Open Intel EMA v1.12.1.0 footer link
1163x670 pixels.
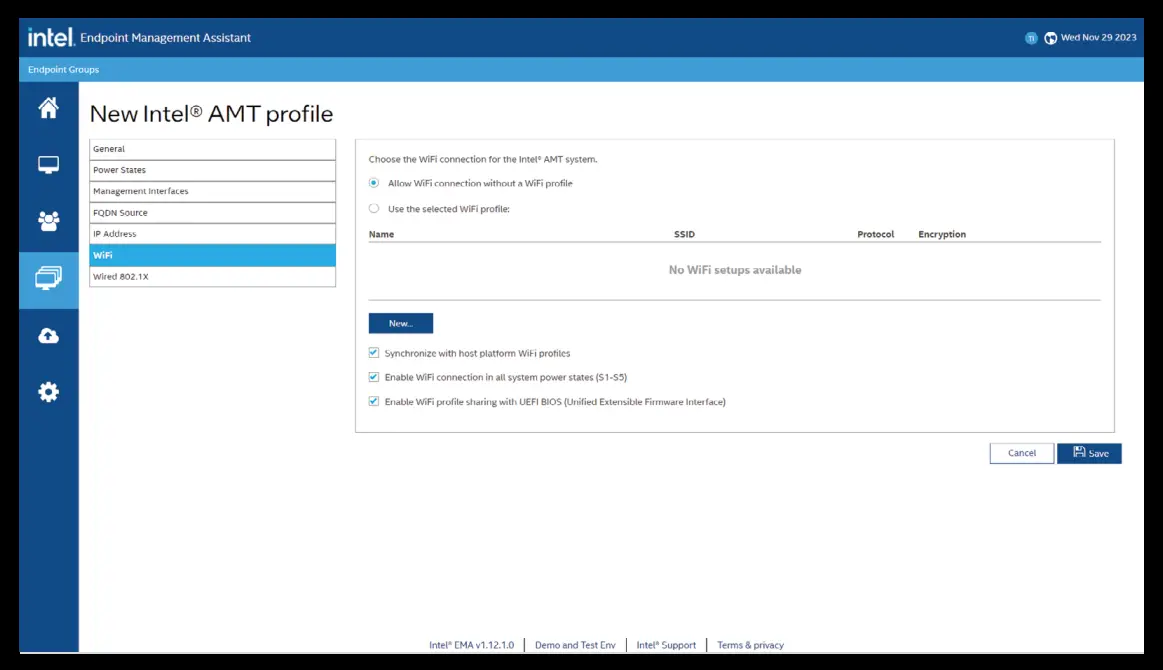coord(471,645)
